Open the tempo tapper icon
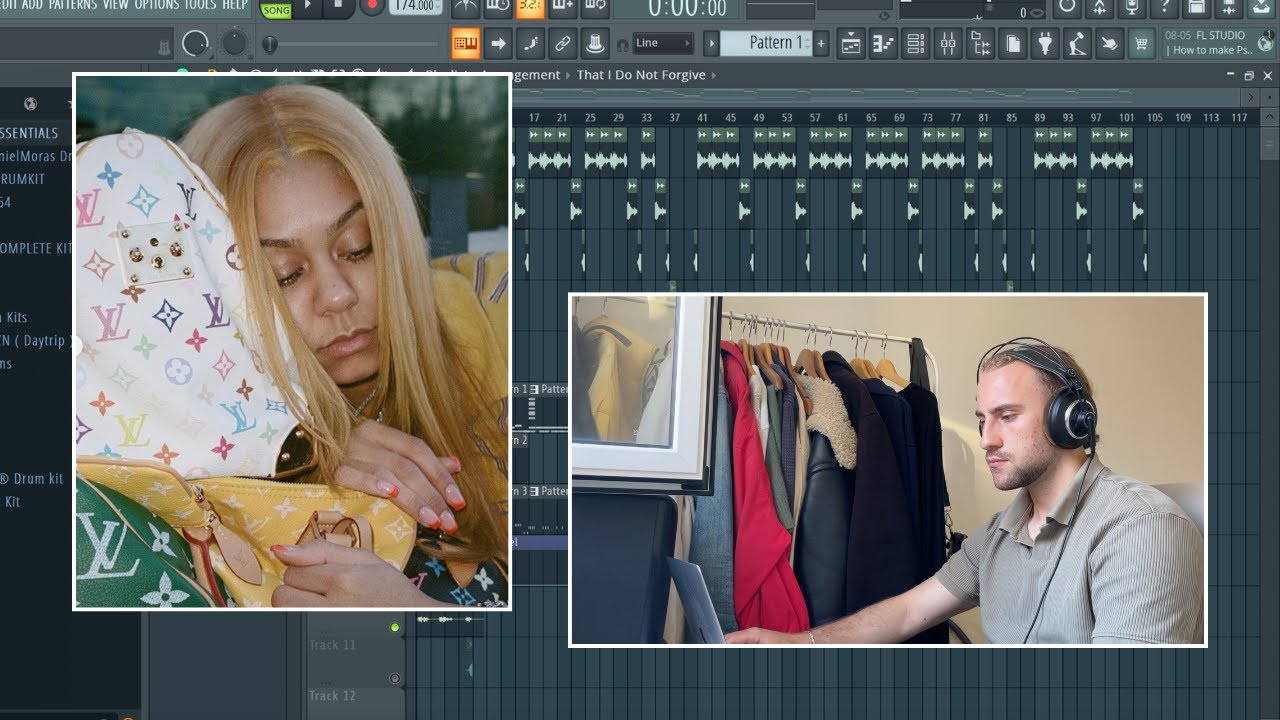The width and height of the screenshot is (1280, 720). point(1077,43)
